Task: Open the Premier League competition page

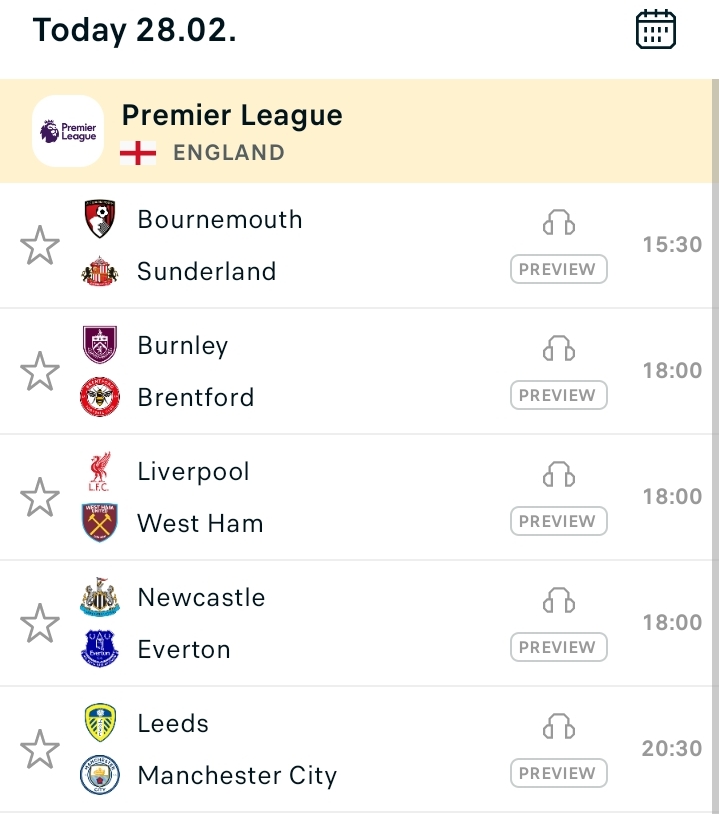Action: [x=232, y=116]
